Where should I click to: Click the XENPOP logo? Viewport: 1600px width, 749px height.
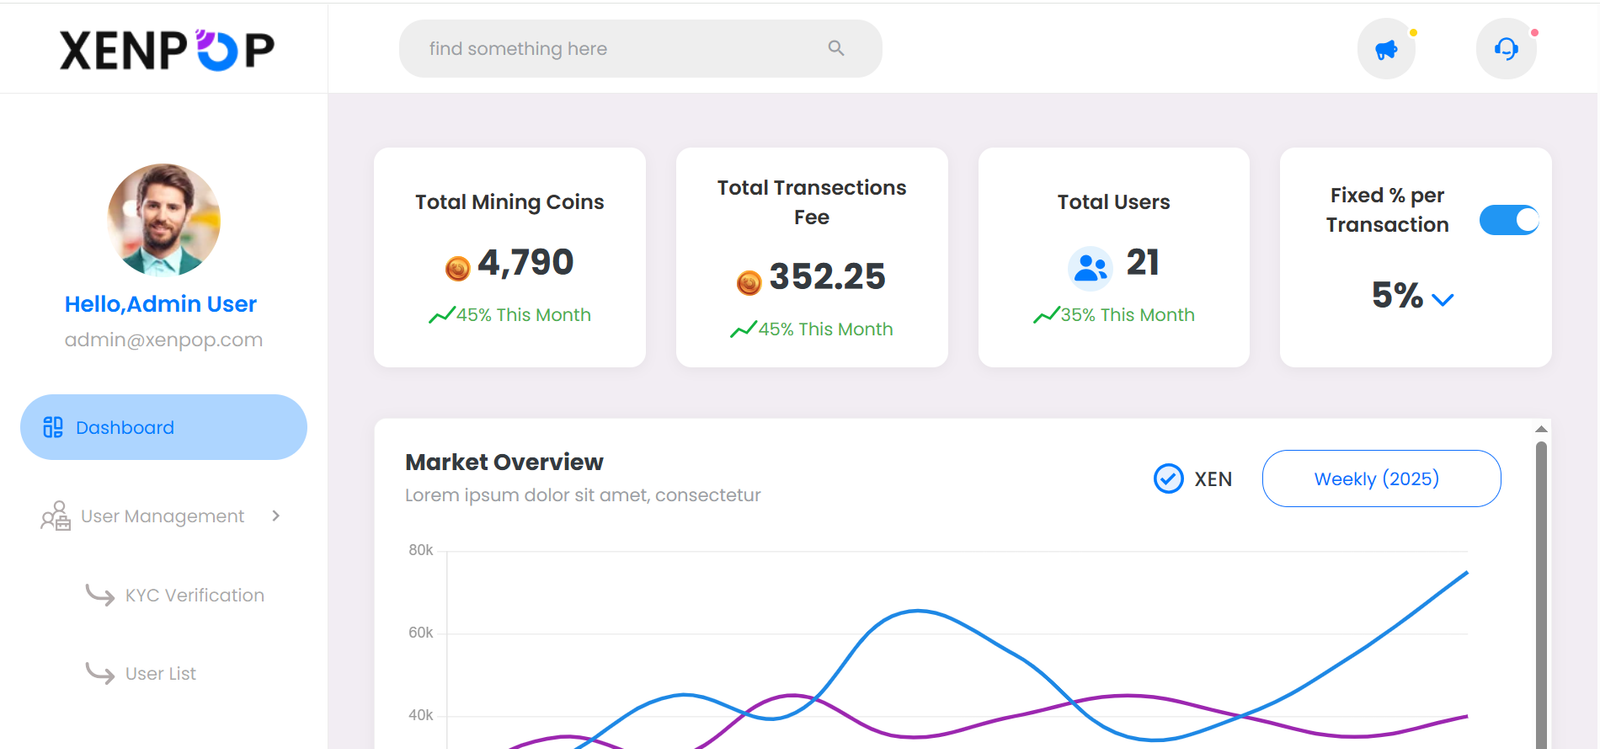click(x=166, y=49)
